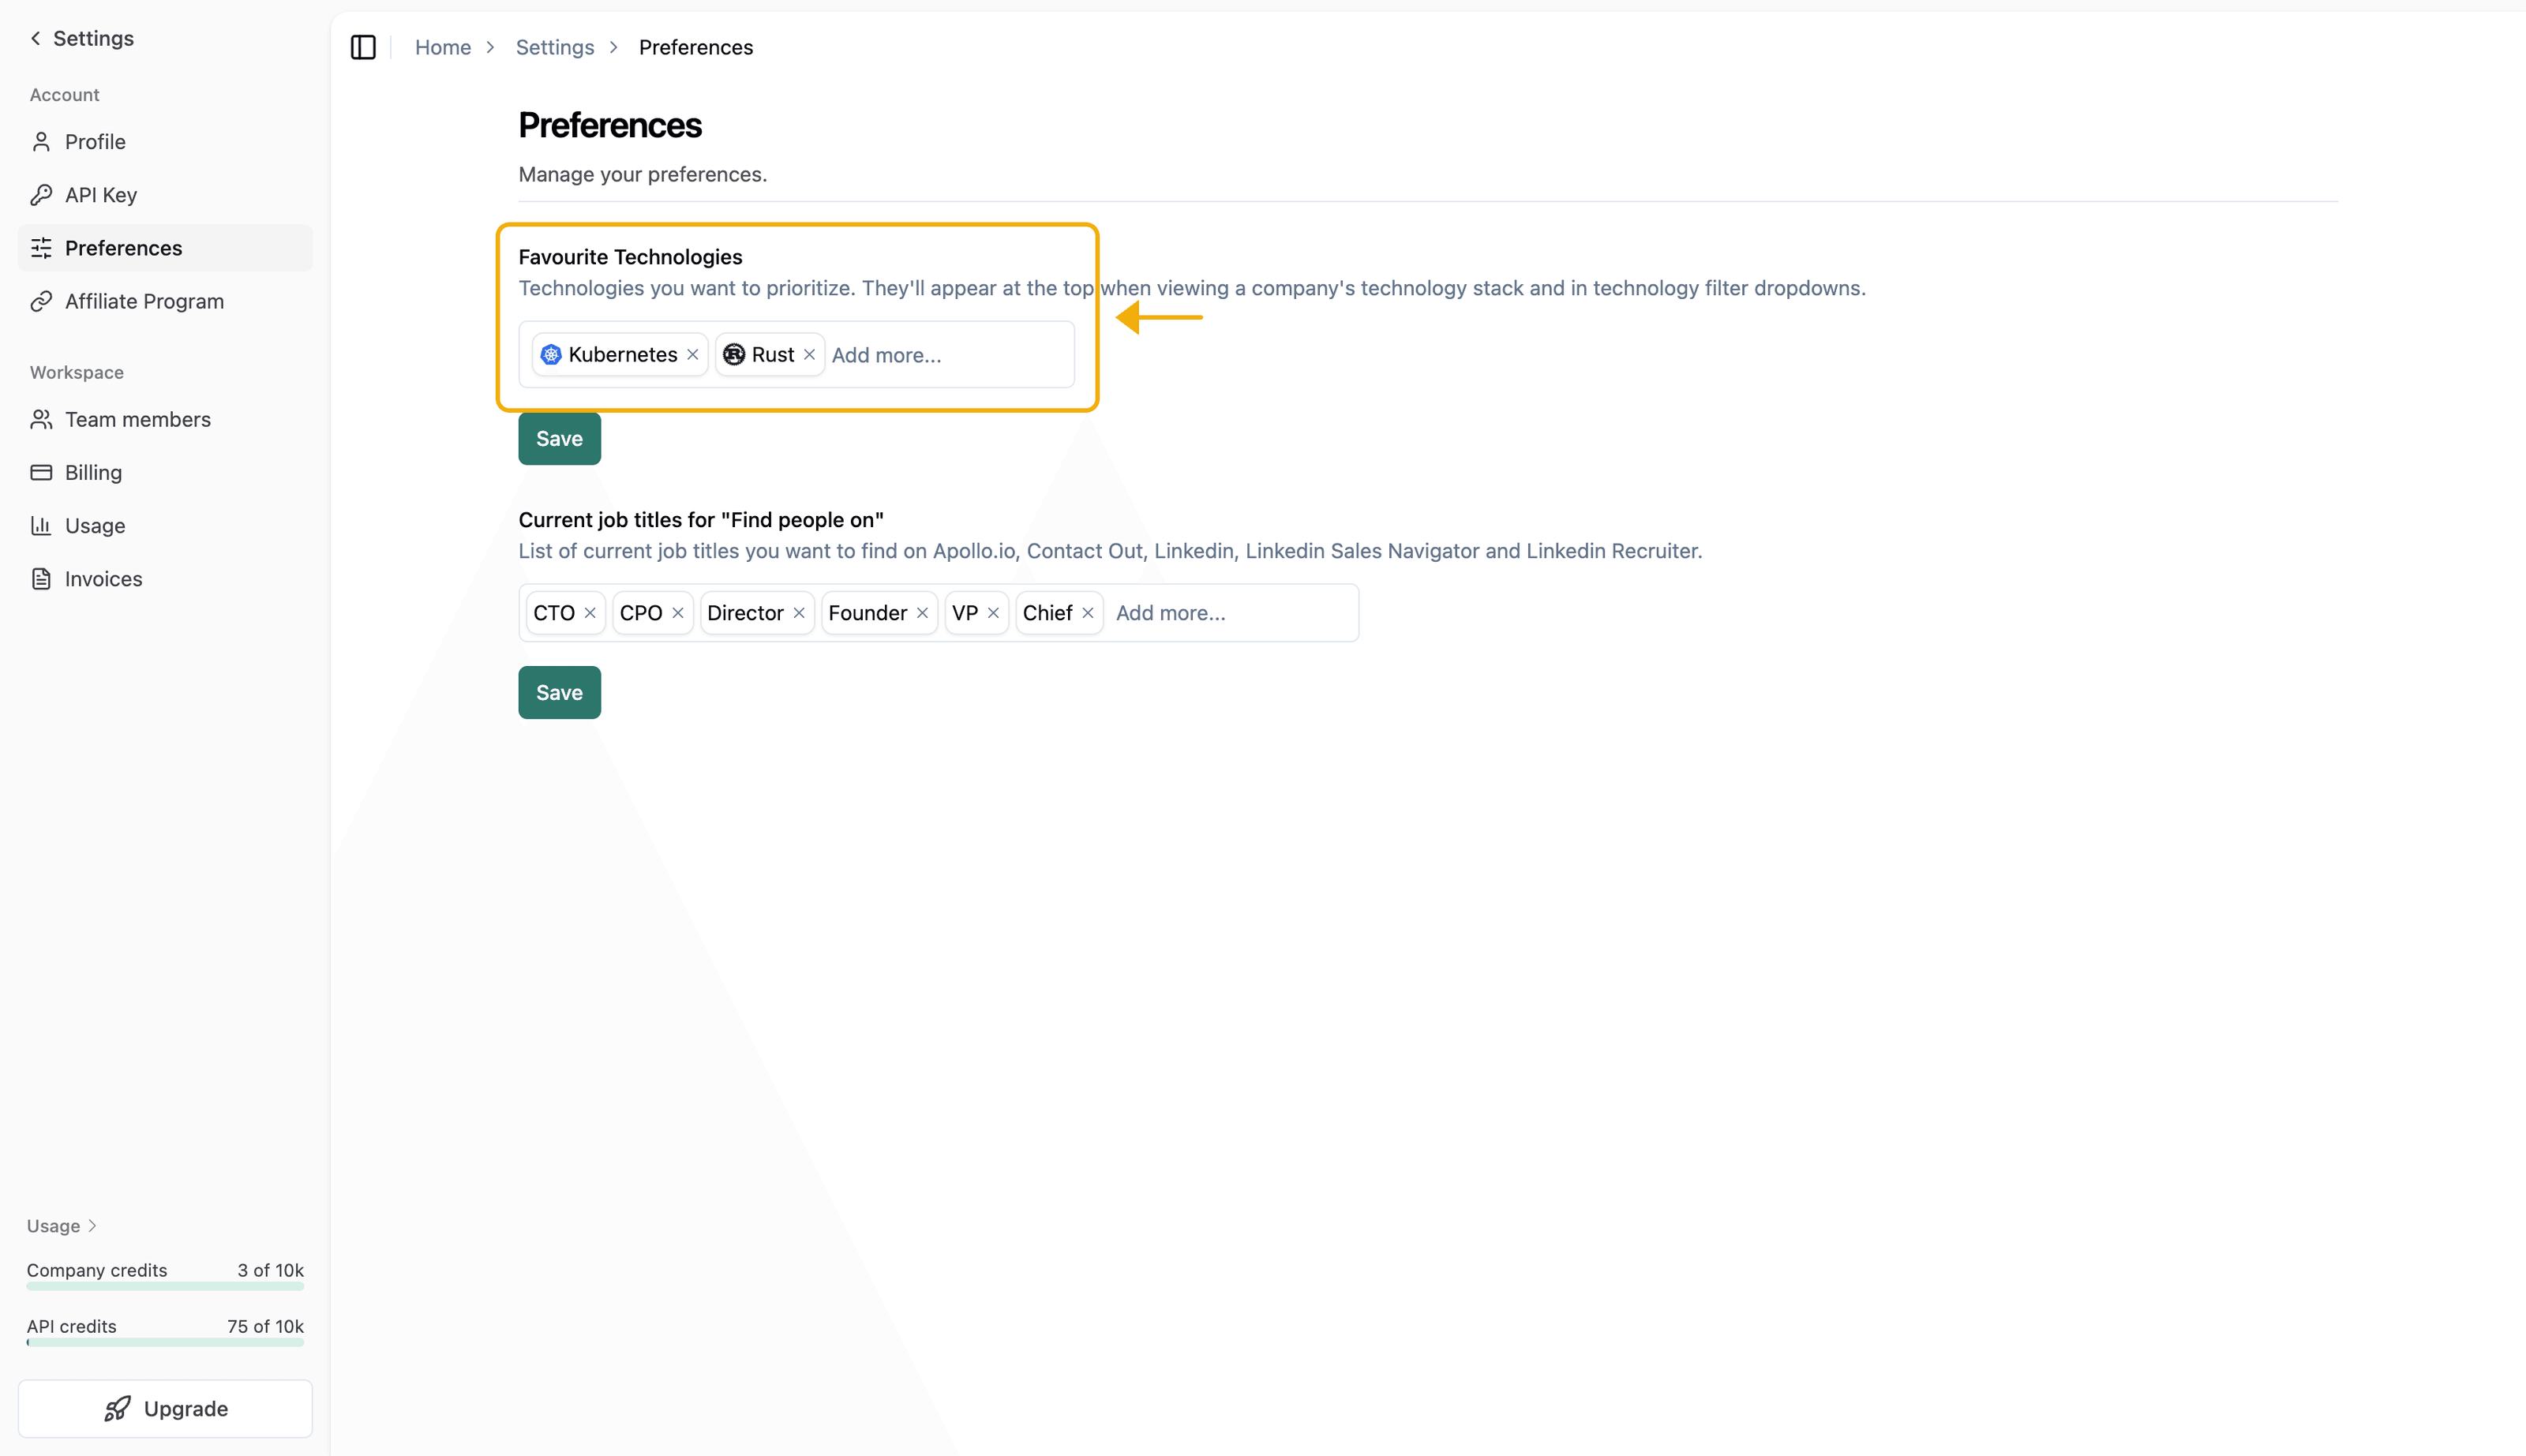Screen dimensions: 2526x1456
Task: Select the API Key icon in sidebar
Action: click(x=41, y=194)
